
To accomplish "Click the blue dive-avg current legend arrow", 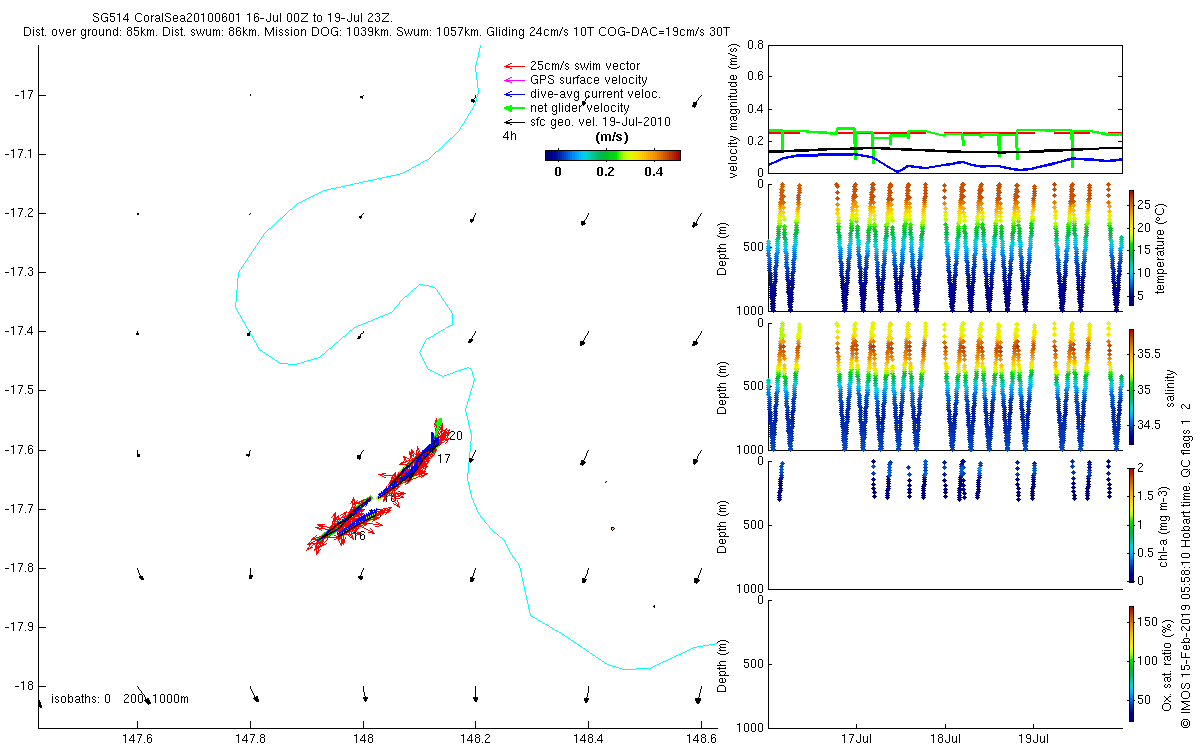I will [514, 94].
